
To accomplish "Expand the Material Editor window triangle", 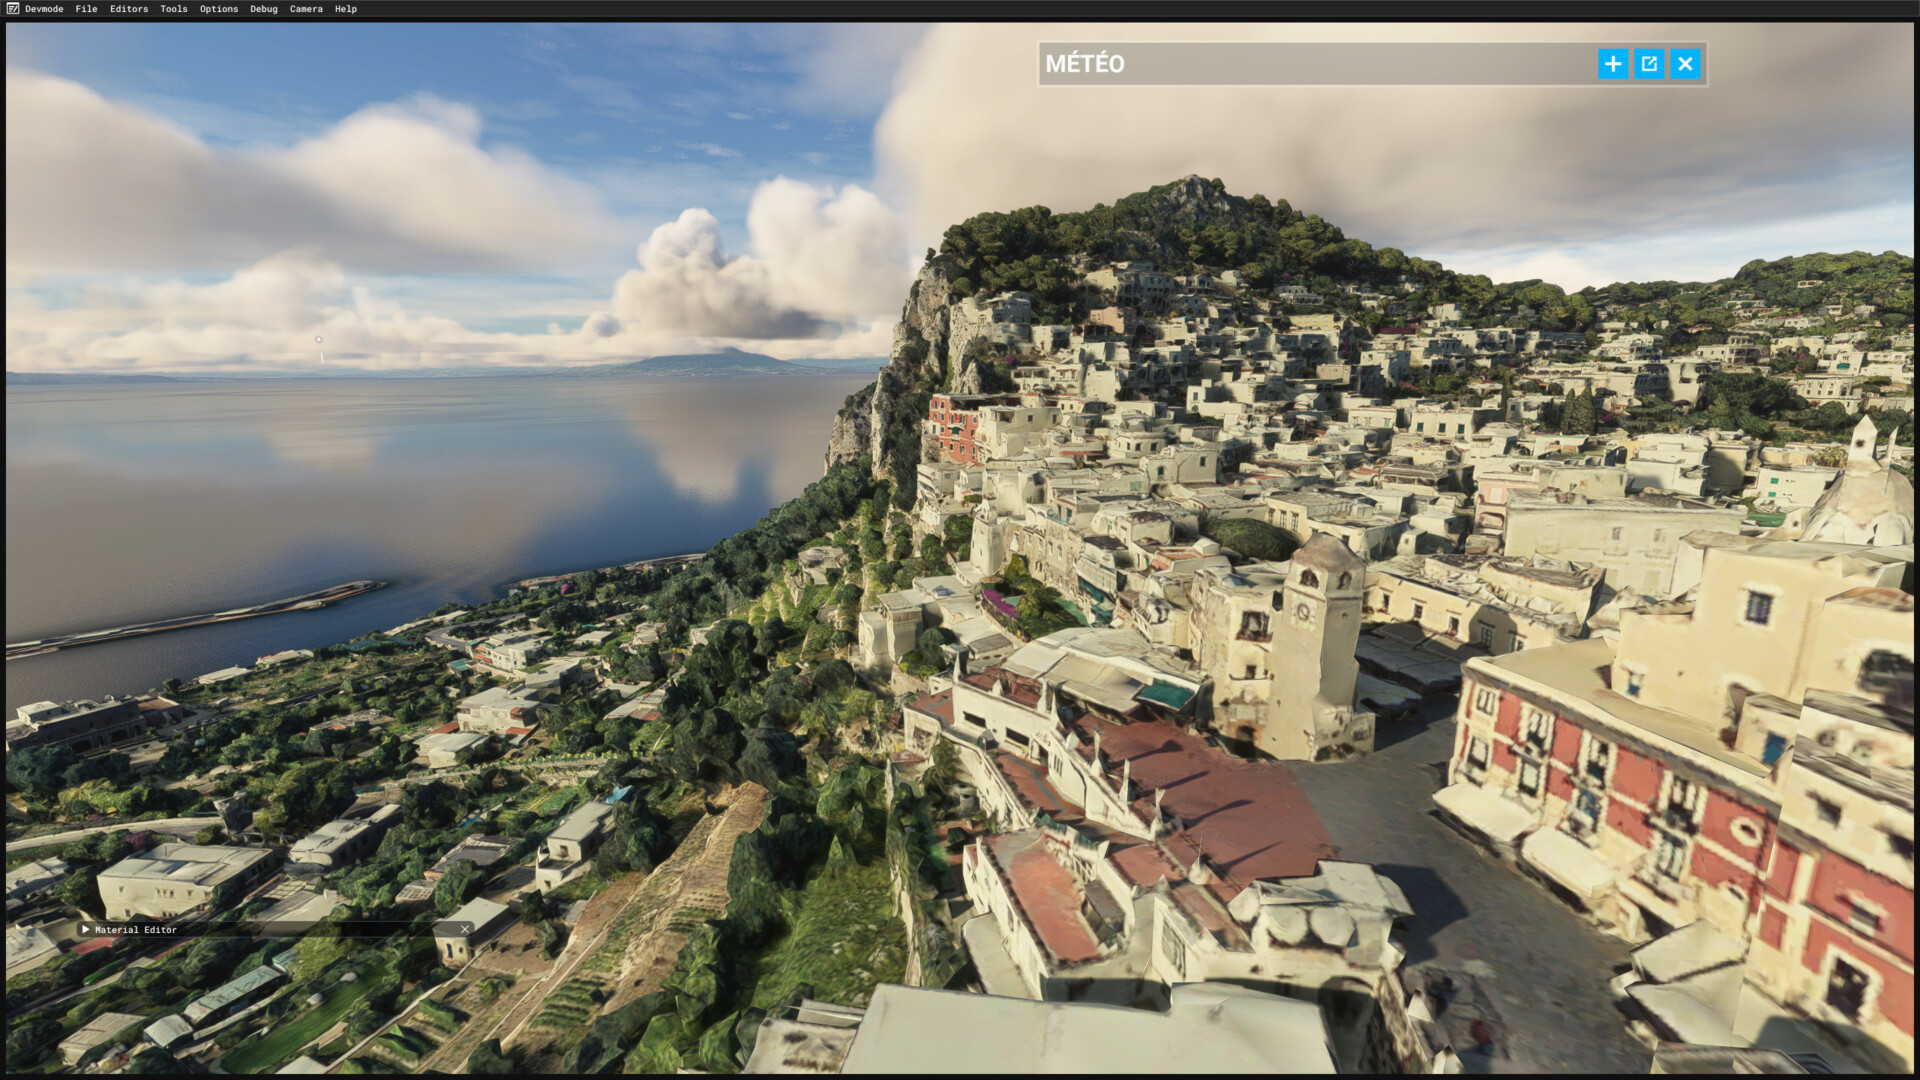I will (x=86, y=929).
